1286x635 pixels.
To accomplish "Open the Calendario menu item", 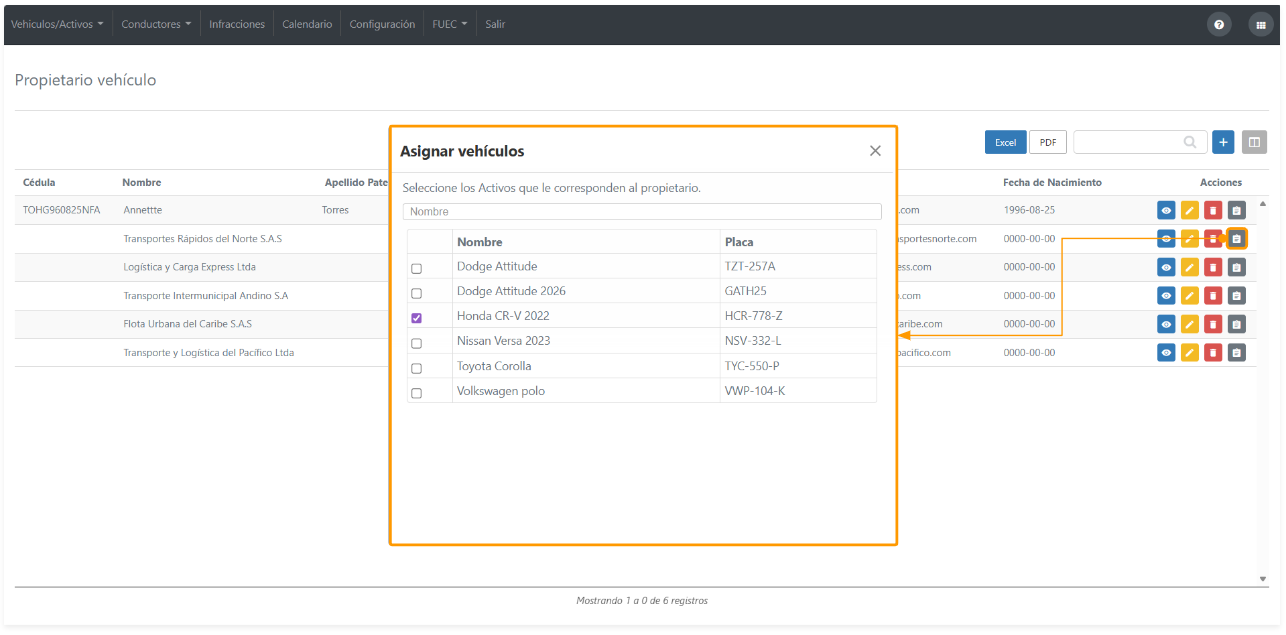I will tap(307, 24).
